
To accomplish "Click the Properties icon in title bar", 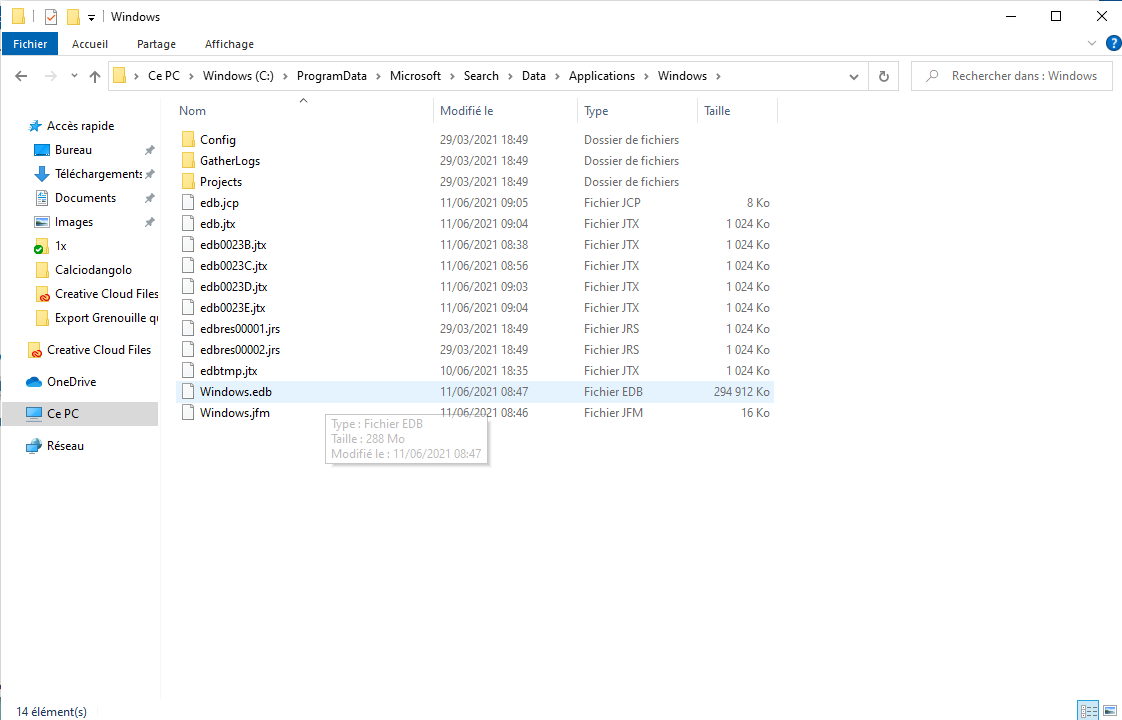I will [x=51, y=17].
